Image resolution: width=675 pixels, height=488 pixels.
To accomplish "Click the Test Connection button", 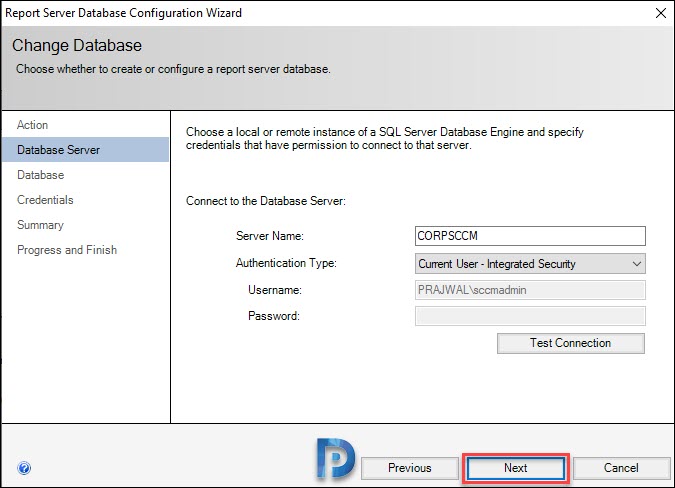I will [x=571, y=343].
